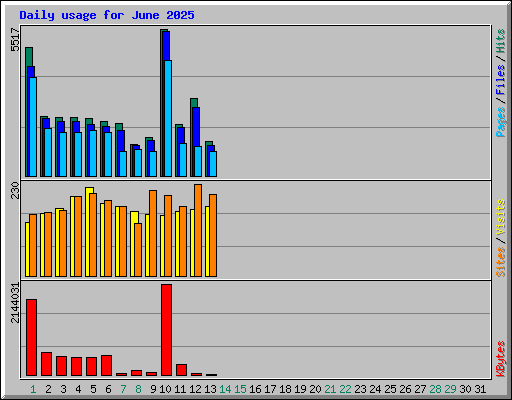Click the day 6 red KBytes bar
Viewport: 512px width, 400px height.
click(x=106, y=365)
